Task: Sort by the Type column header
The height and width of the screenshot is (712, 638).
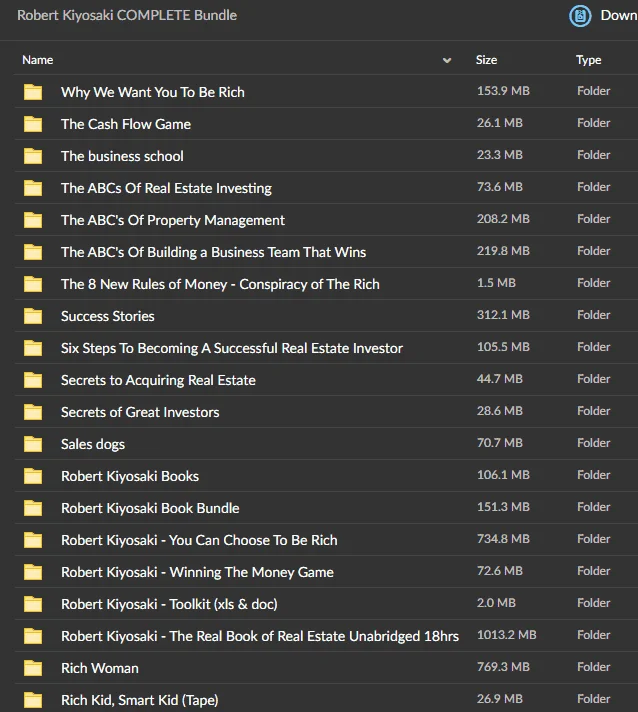Action: (x=589, y=60)
